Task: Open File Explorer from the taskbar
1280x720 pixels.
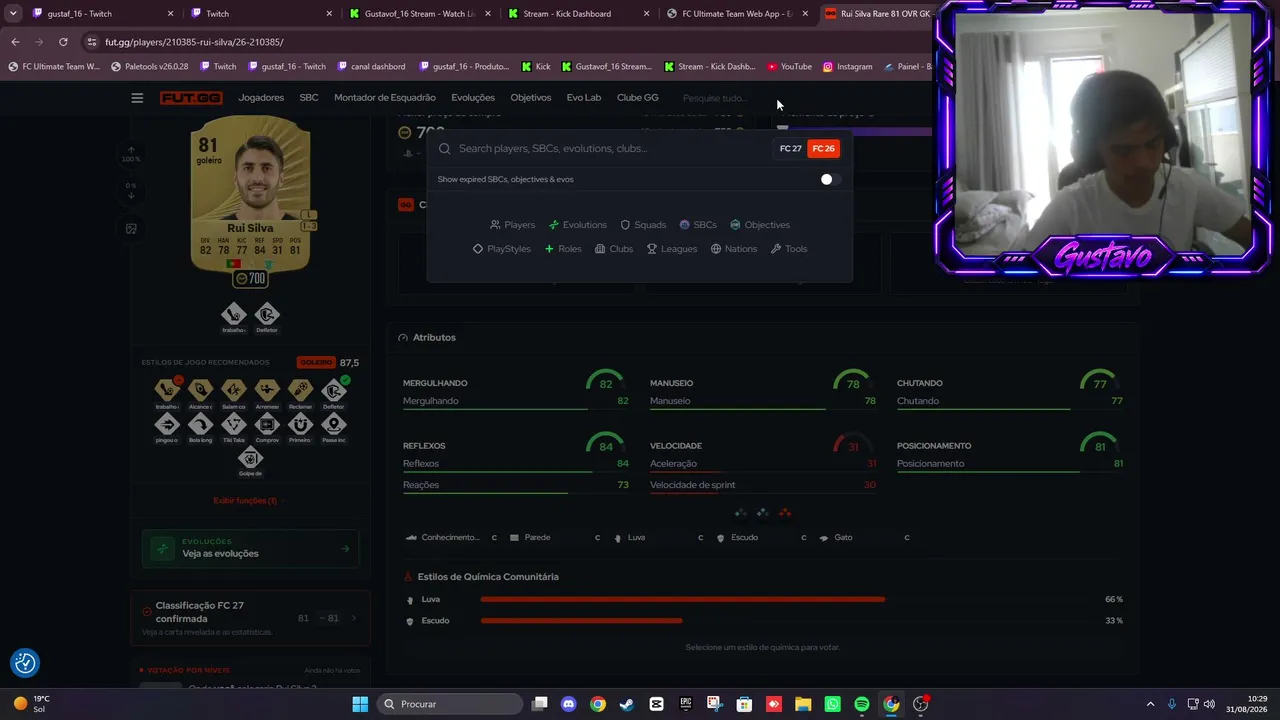Action: [x=803, y=704]
